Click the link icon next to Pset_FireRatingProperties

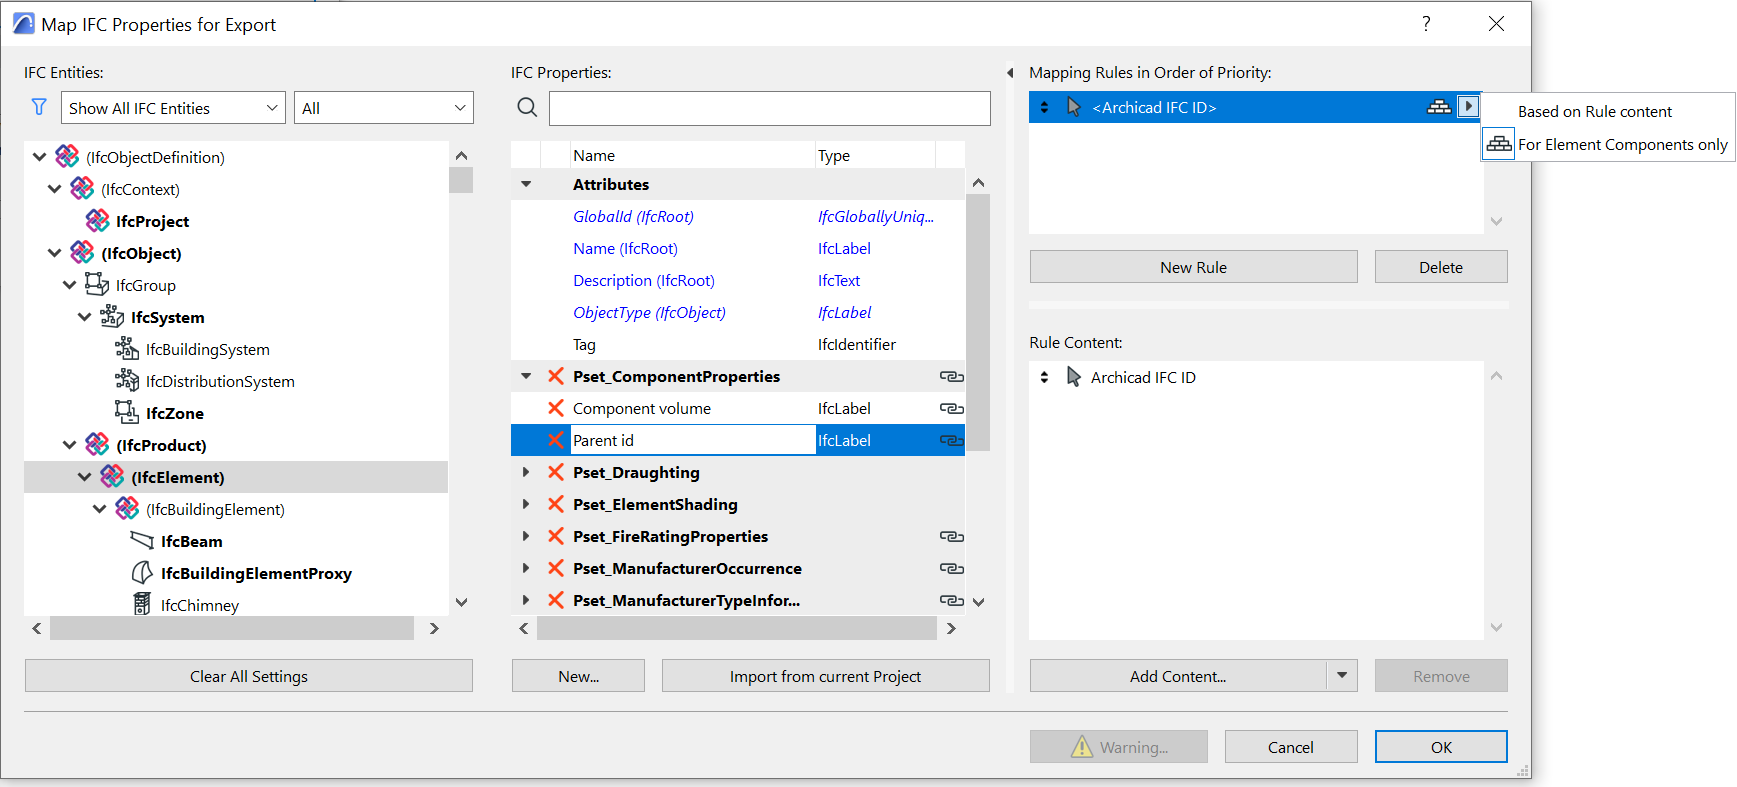(951, 537)
